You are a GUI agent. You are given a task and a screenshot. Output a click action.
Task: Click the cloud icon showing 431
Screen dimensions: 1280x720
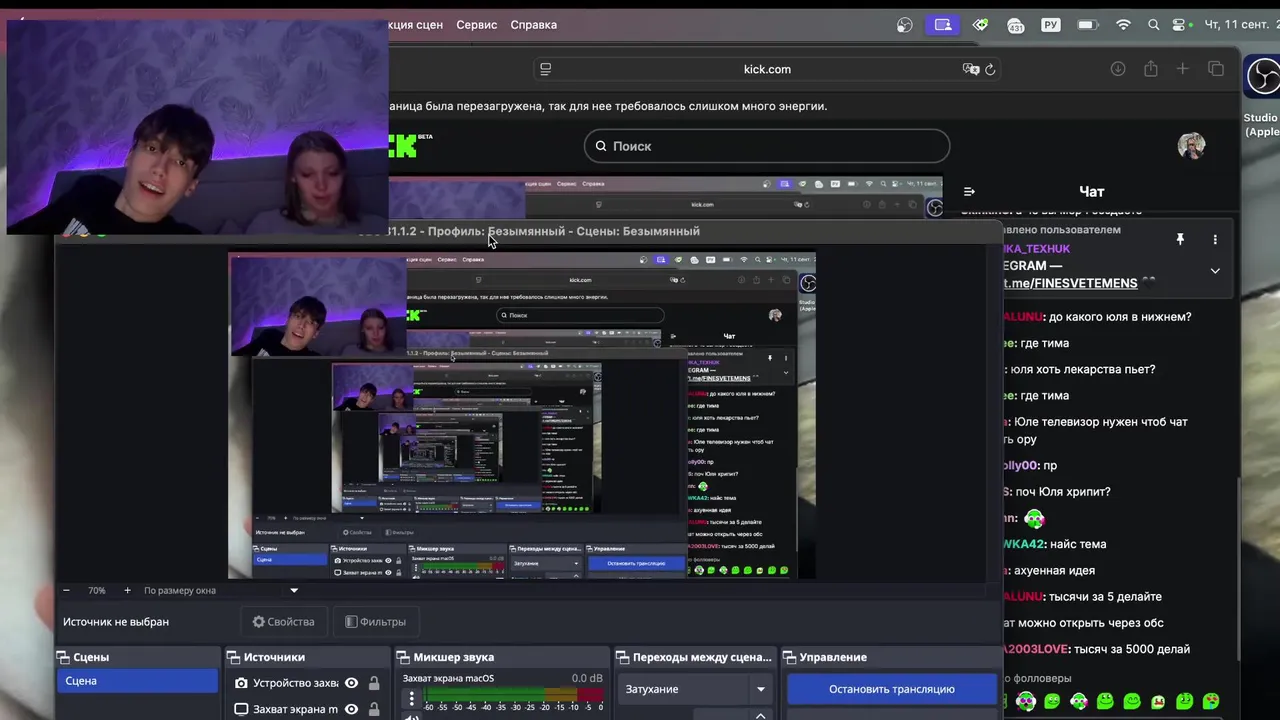pyautogui.click(x=1016, y=25)
